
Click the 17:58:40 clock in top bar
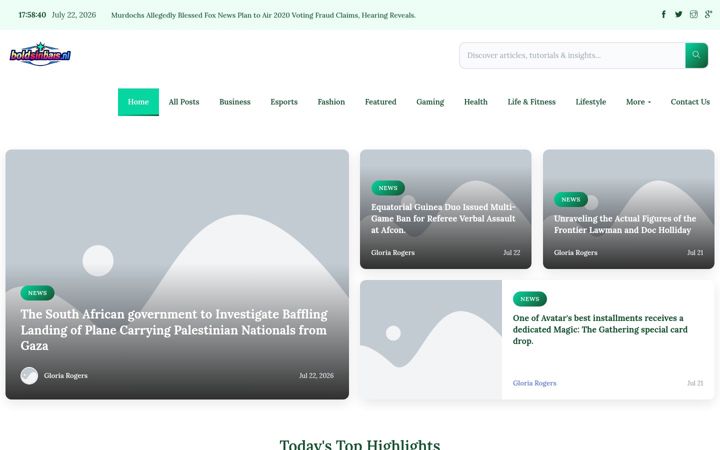pos(32,15)
